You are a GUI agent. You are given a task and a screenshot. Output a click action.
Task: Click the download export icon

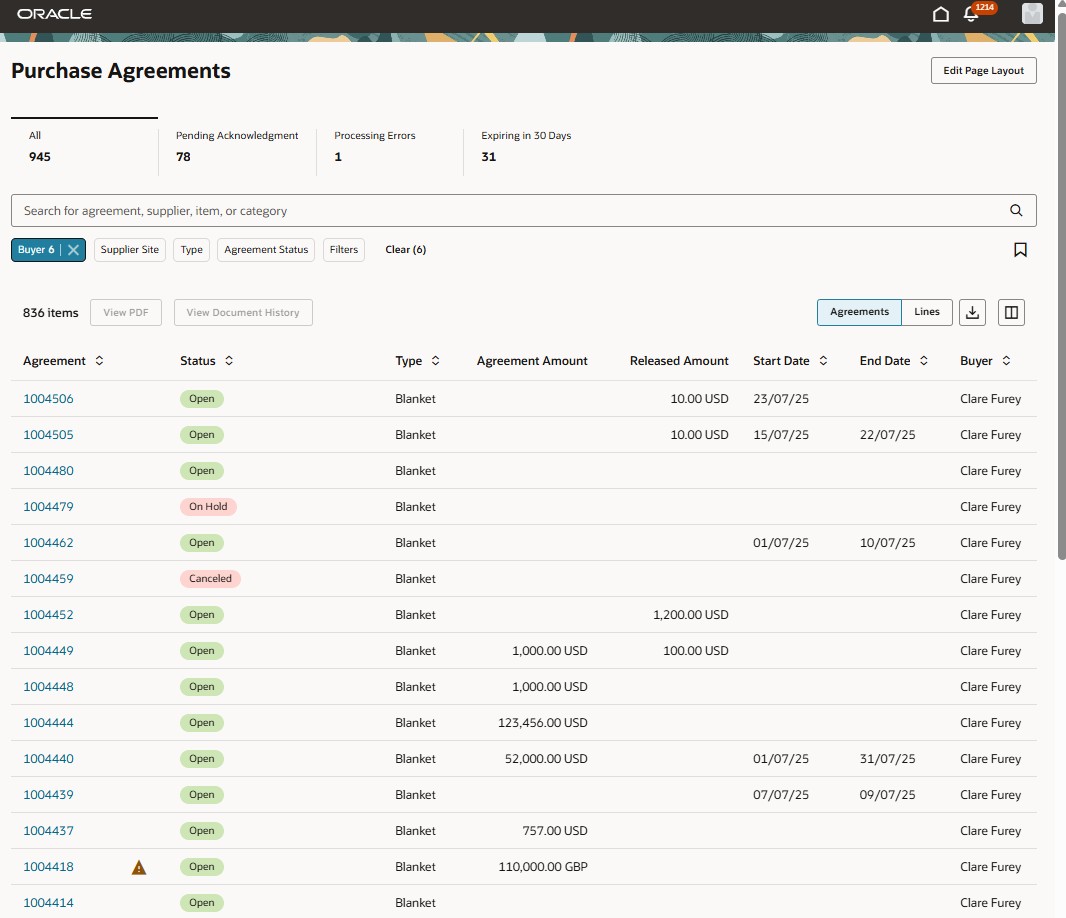pos(972,313)
